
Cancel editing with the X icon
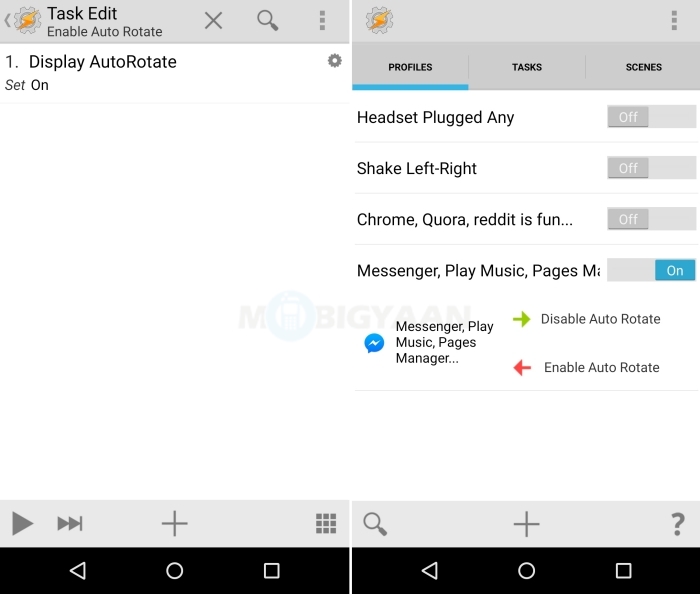click(213, 21)
